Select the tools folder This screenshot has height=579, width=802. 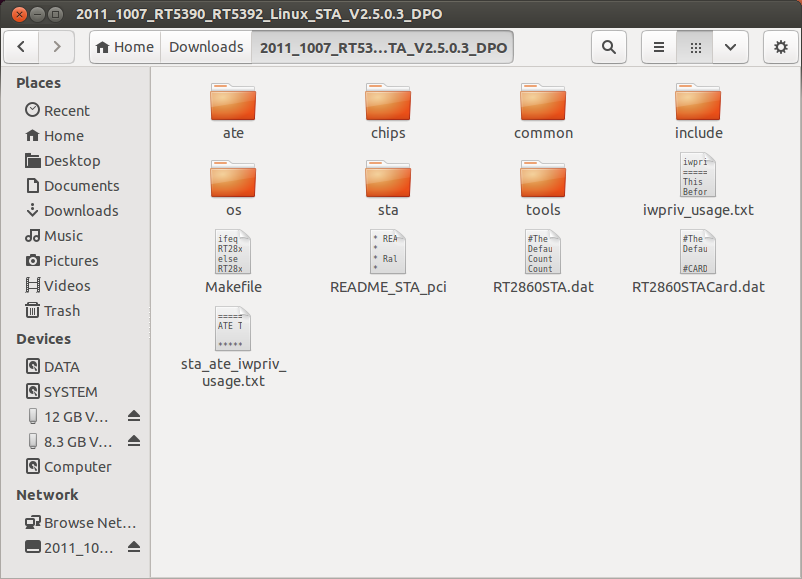[543, 189]
